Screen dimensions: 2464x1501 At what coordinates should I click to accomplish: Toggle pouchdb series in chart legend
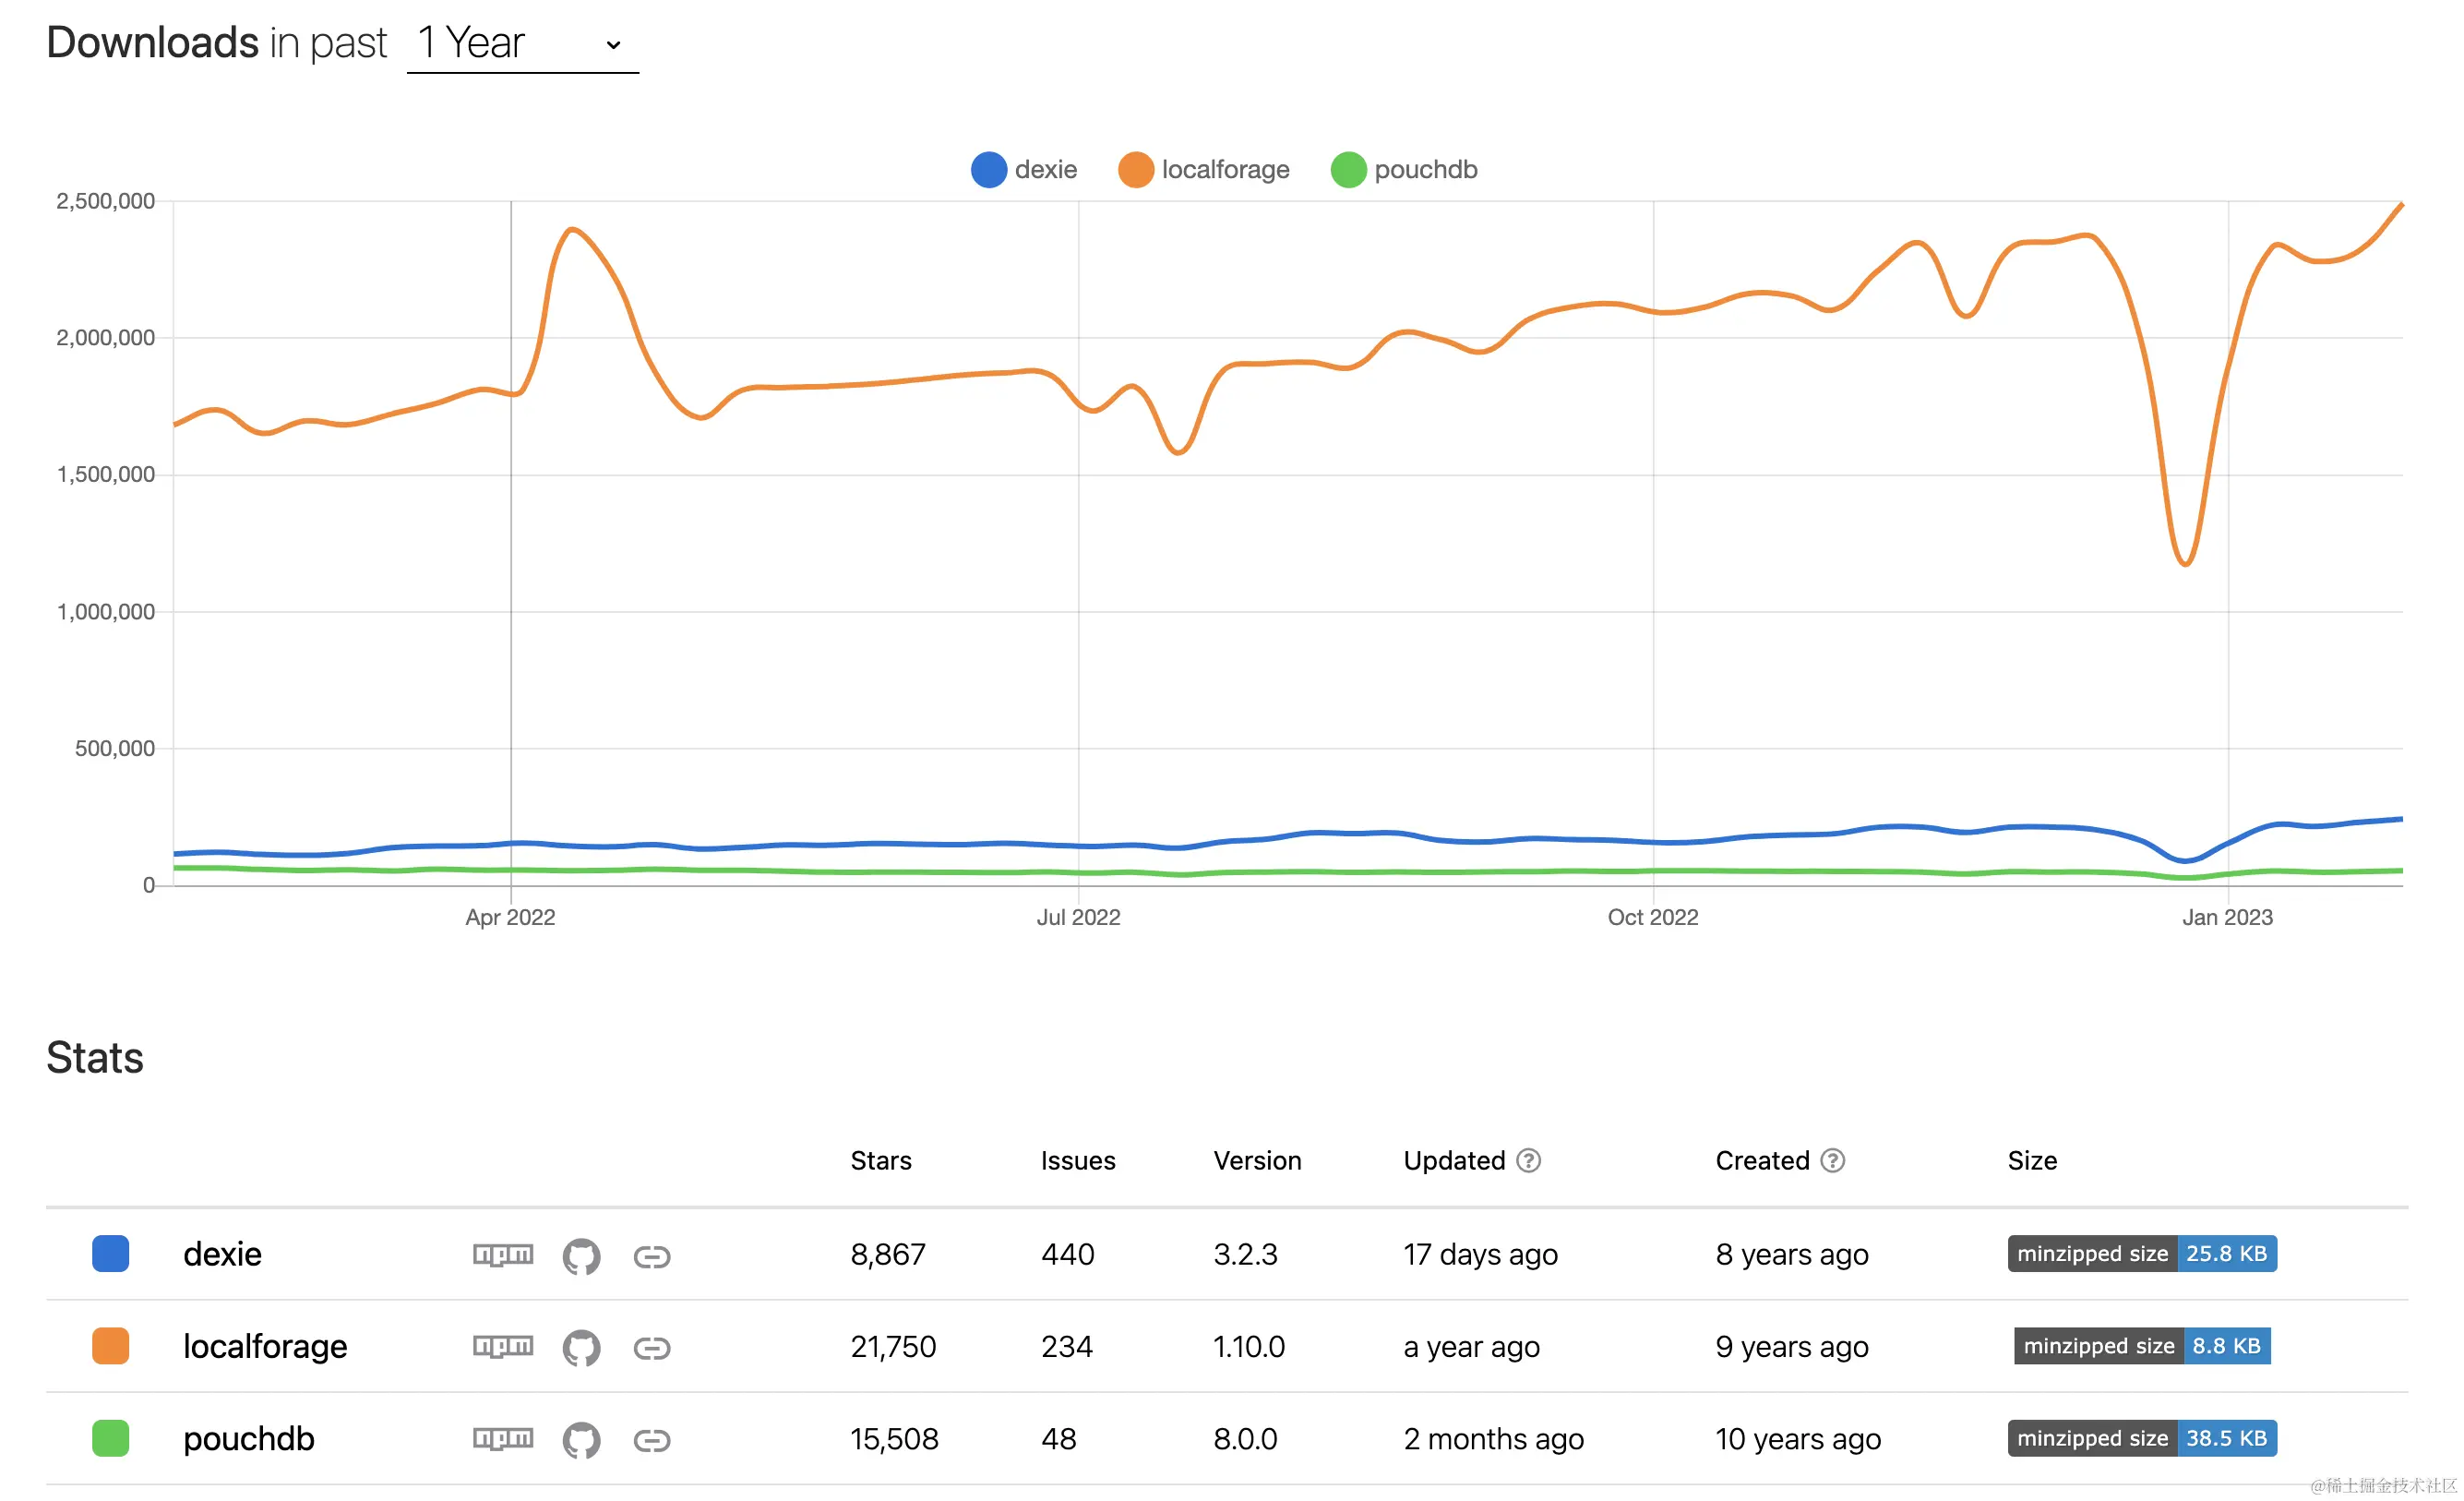pyautogui.click(x=1404, y=170)
